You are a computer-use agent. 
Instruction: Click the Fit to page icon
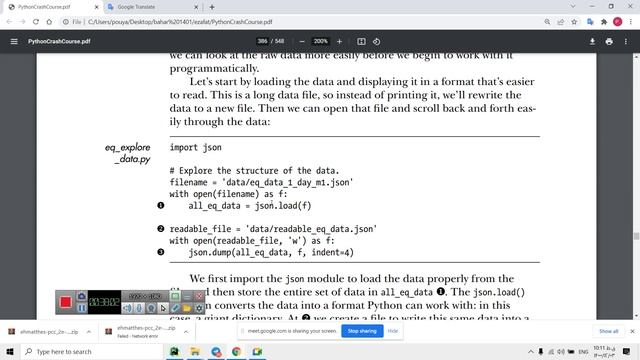(361, 41)
